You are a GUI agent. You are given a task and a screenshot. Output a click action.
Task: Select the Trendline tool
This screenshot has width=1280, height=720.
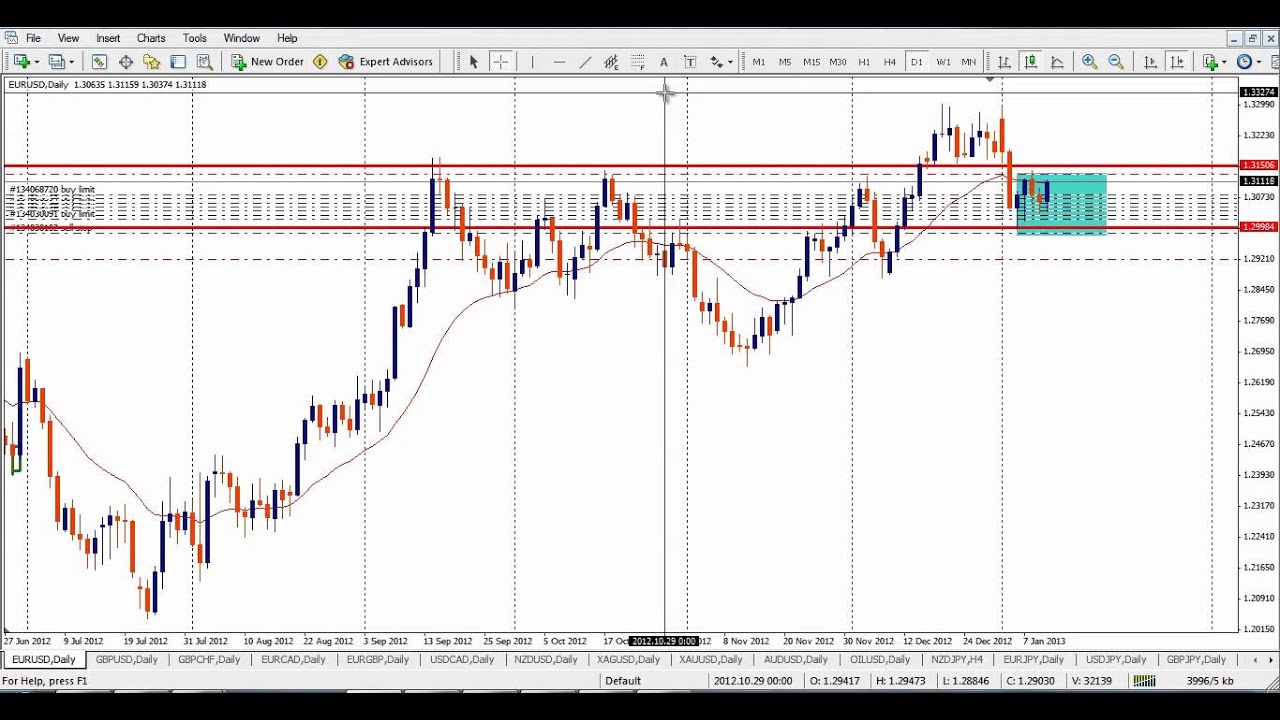pos(585,62)
